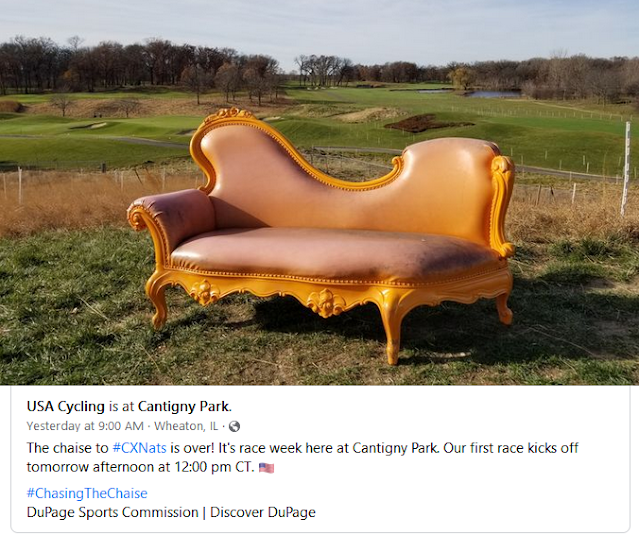Open the Cantigny Park location link

(x=184, y=406)
